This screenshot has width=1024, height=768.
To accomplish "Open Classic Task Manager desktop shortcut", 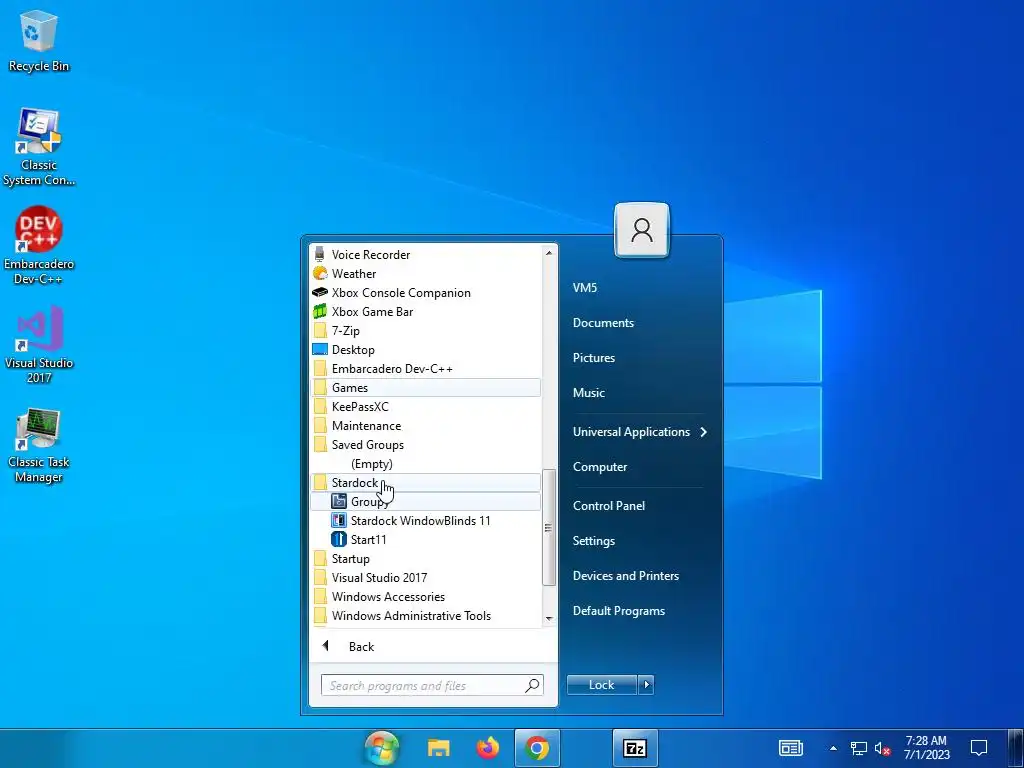I will (x=39, y=445).
